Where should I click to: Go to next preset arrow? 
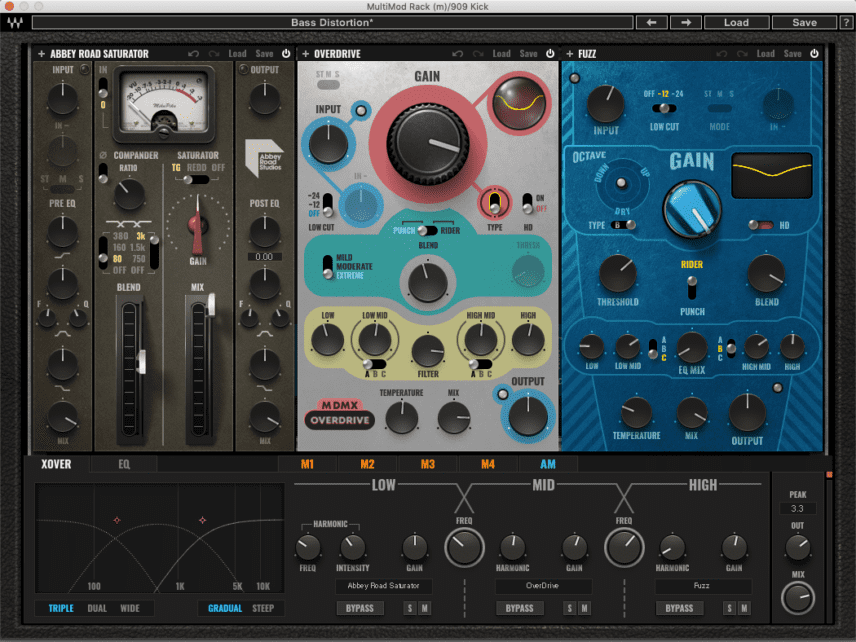point(686,22)
